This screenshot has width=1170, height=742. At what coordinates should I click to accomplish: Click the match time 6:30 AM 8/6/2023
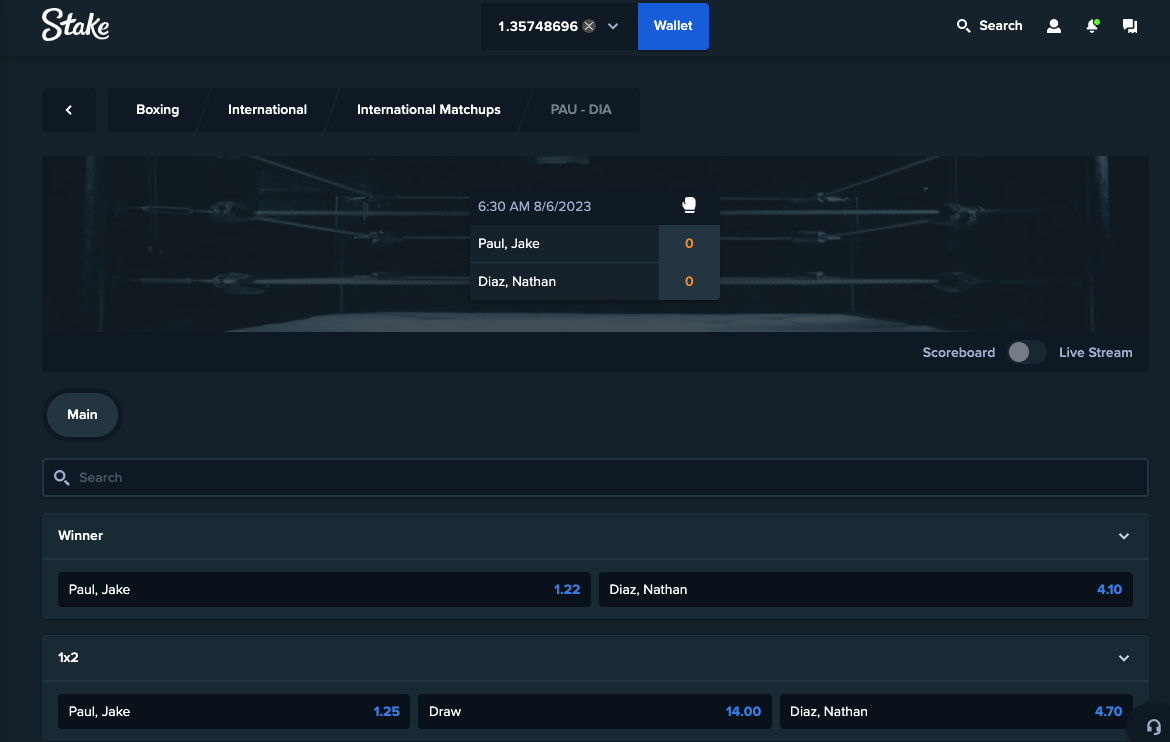click(534, 207)
